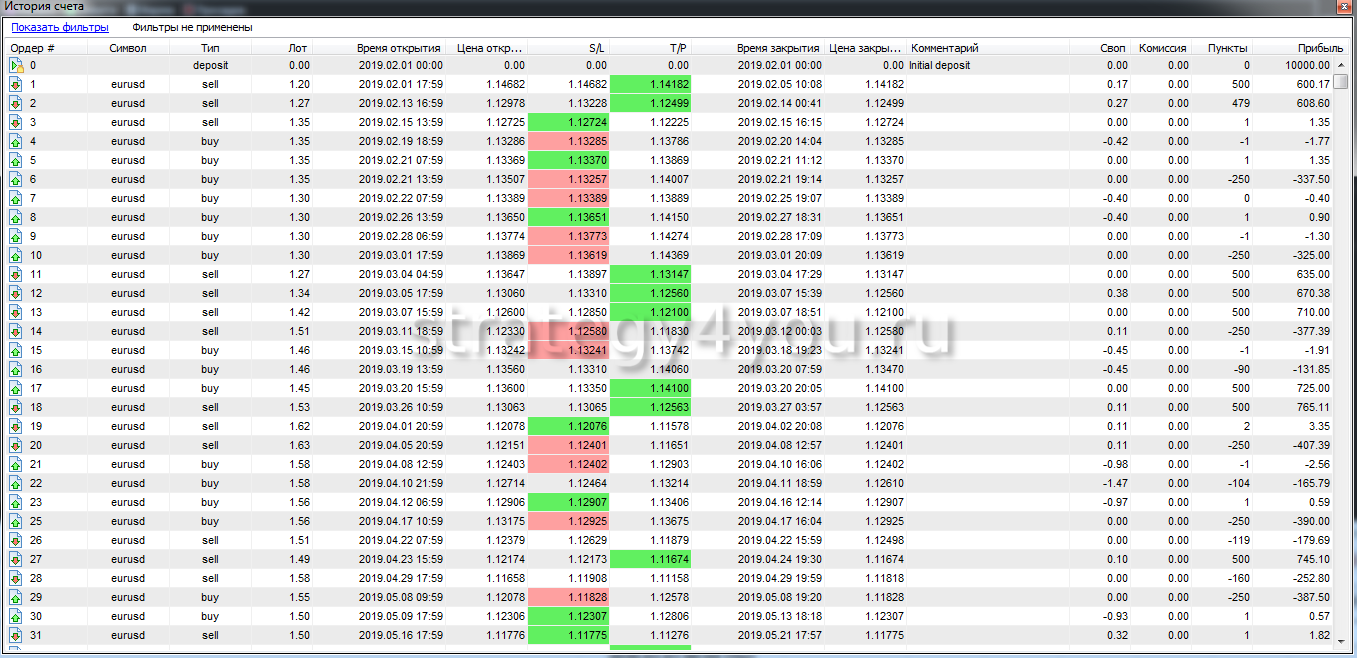Screen dimensions: 1358x658
Task: Sort the table by 'Лот' column
Action: coord(297,48)
